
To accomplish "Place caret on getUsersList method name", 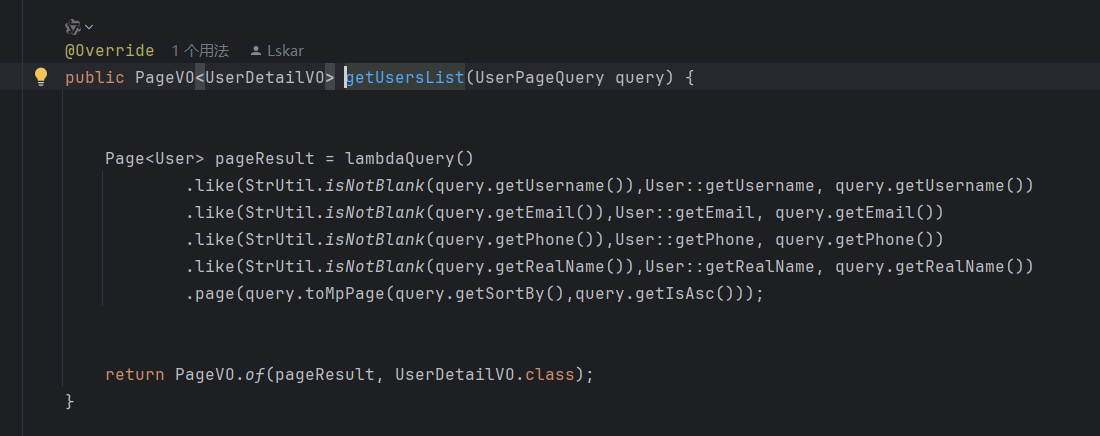I will click(x=405, y=77).
